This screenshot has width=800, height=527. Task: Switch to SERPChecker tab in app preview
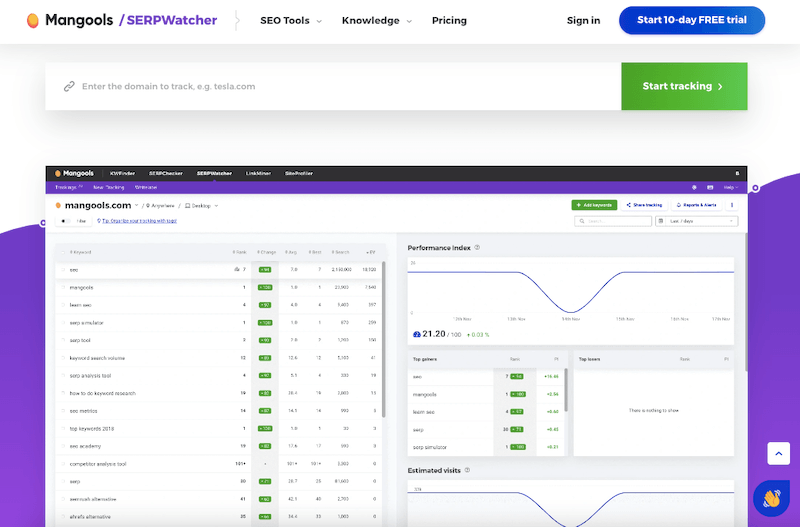[166, 173]
